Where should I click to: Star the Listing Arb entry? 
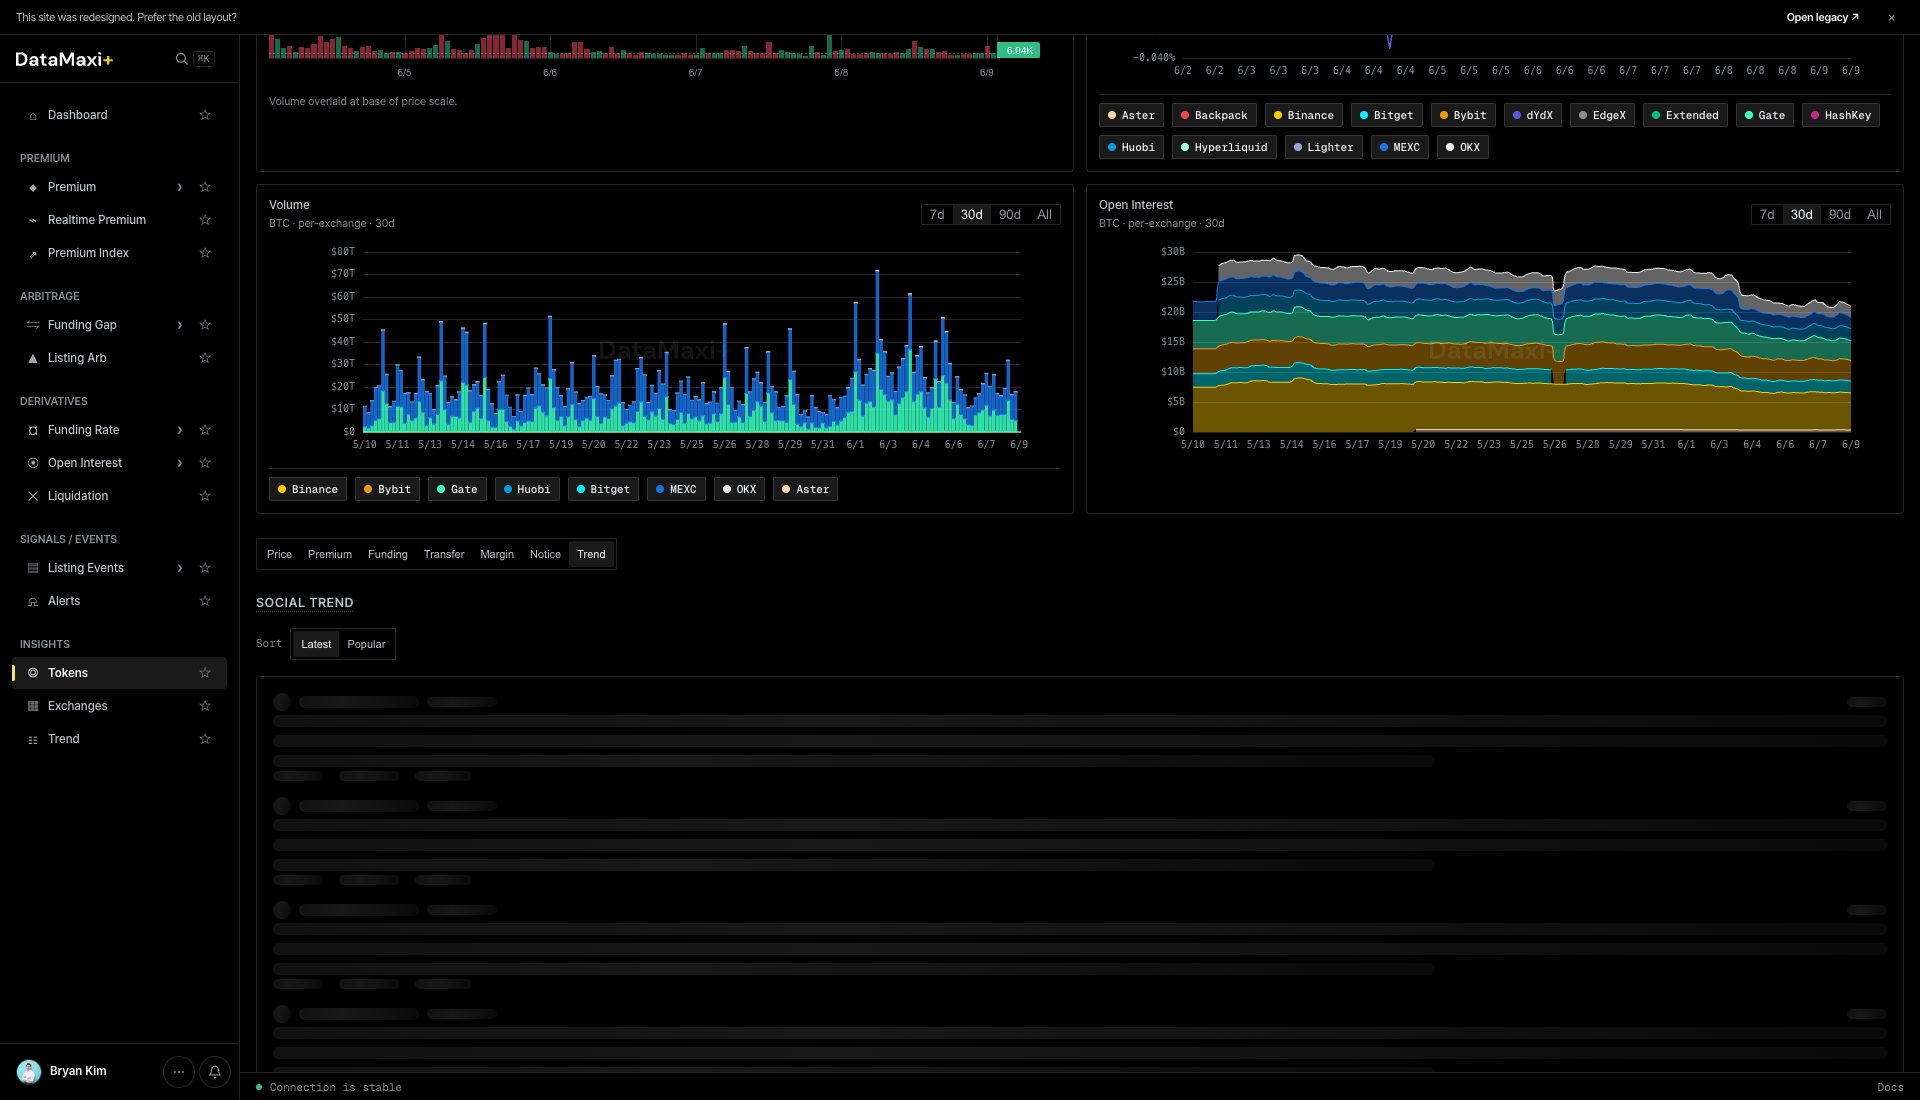coord(205,358)
